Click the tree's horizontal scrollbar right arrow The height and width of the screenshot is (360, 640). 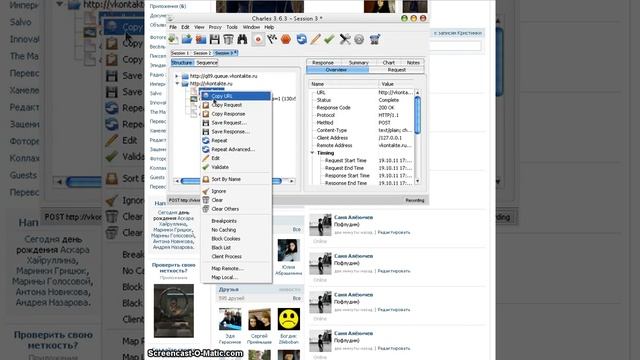point(291,181)
